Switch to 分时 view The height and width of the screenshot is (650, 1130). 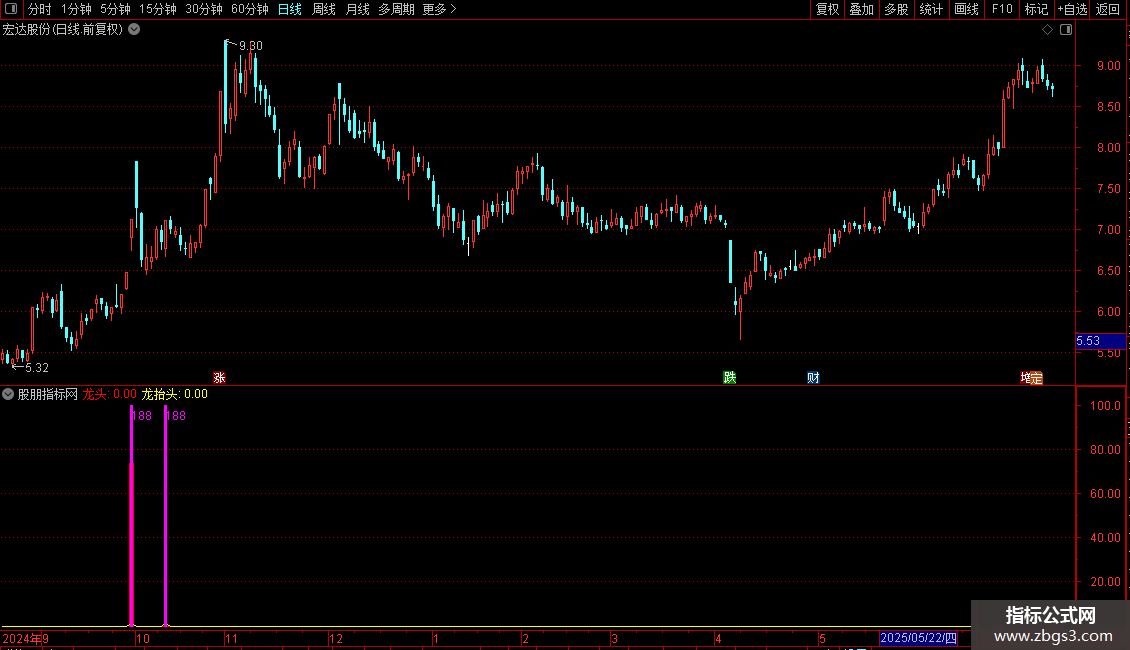(40, 9)
